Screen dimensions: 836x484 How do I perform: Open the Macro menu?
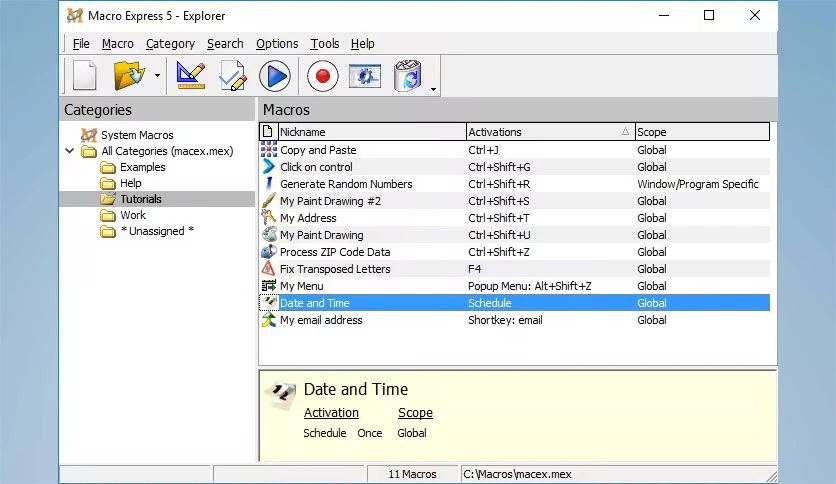tap(117, 44)
